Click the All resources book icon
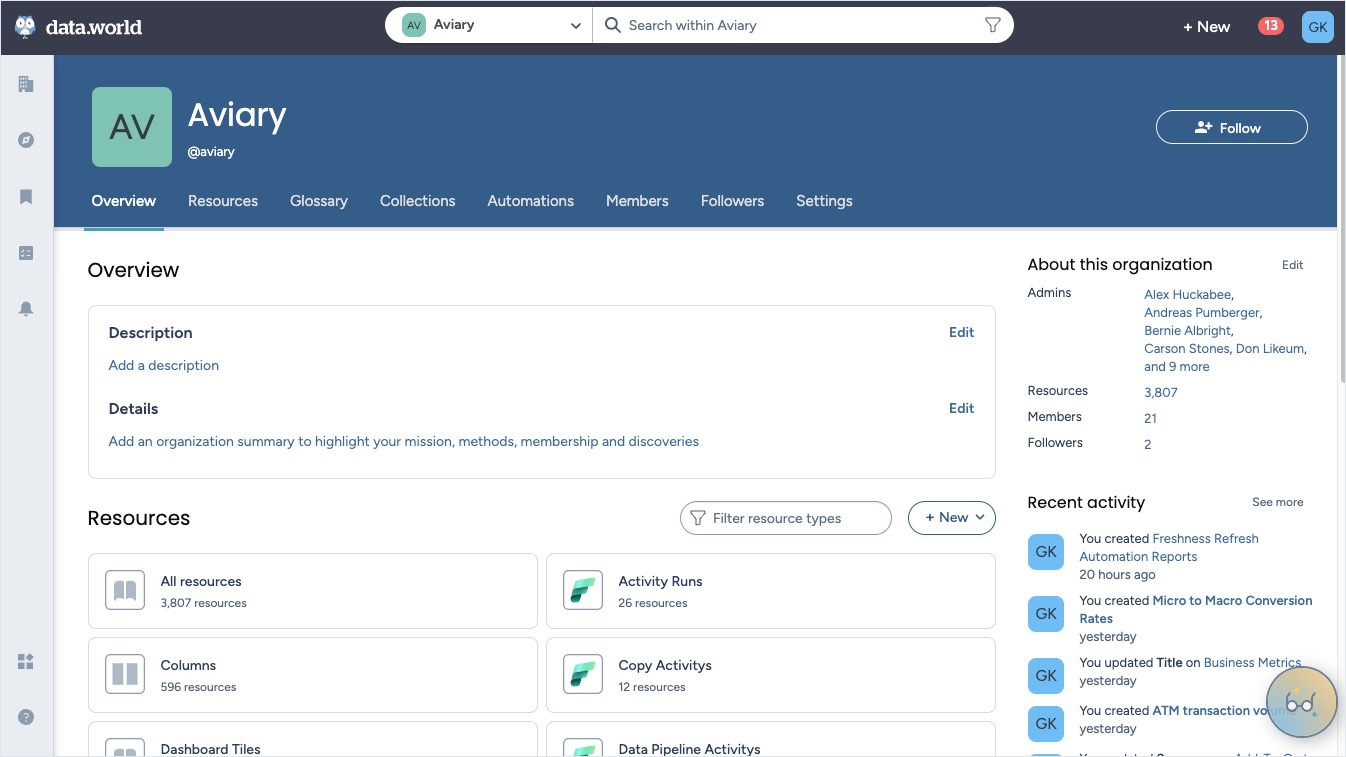The width and height of the screenshot is (1346, 757). pos(125,590)
